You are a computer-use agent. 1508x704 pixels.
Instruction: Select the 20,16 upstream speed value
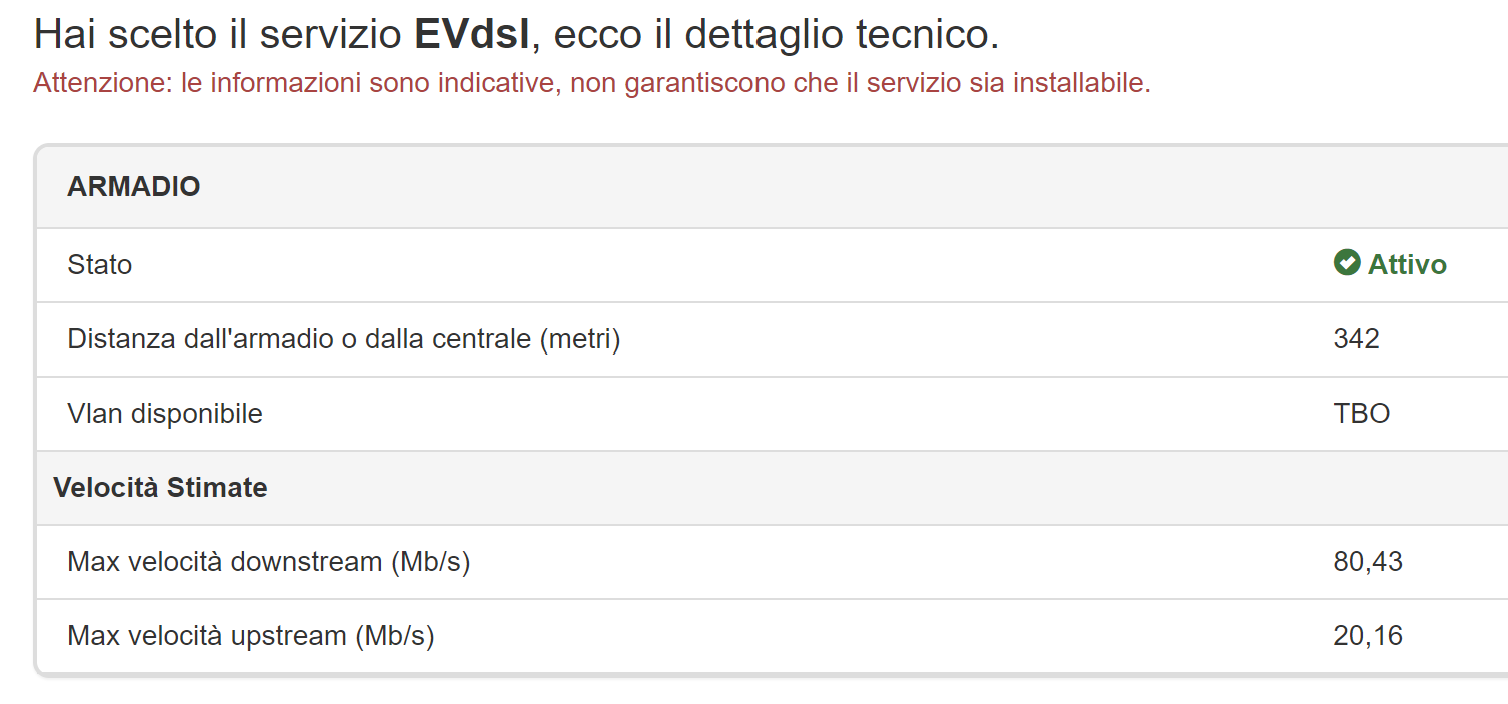coord(1368,636)
